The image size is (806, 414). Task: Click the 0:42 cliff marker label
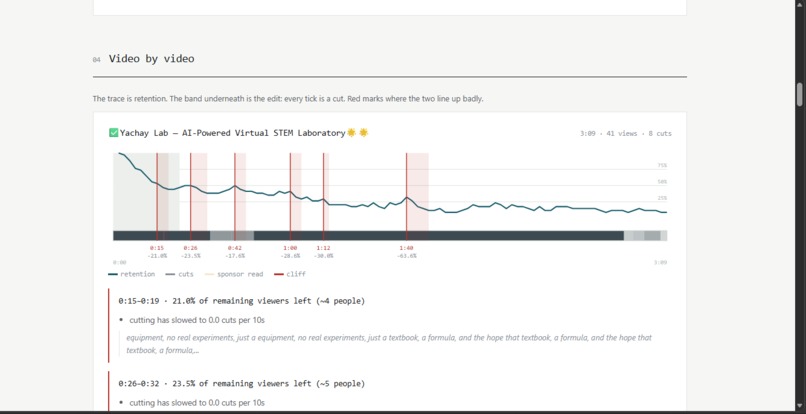point(235,248)
